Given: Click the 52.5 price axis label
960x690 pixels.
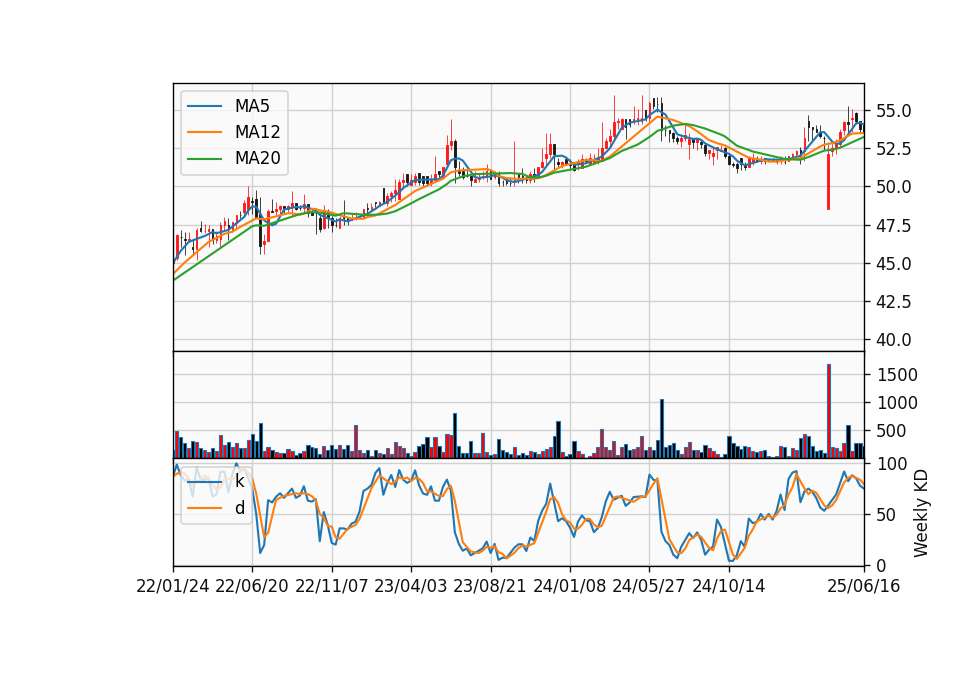Looking at the screenshot, I should 893,149.
